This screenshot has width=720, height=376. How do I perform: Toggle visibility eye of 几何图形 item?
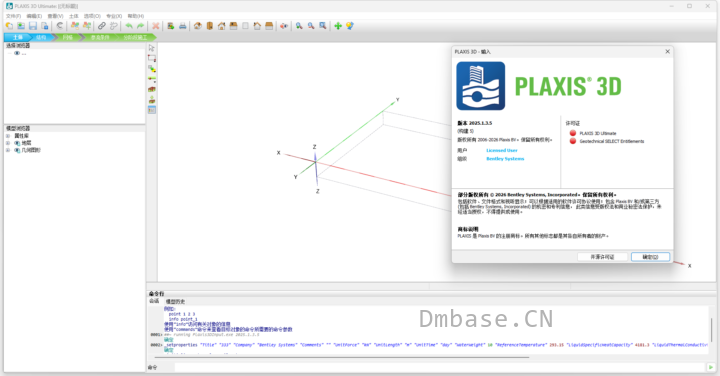coord(17,150)
